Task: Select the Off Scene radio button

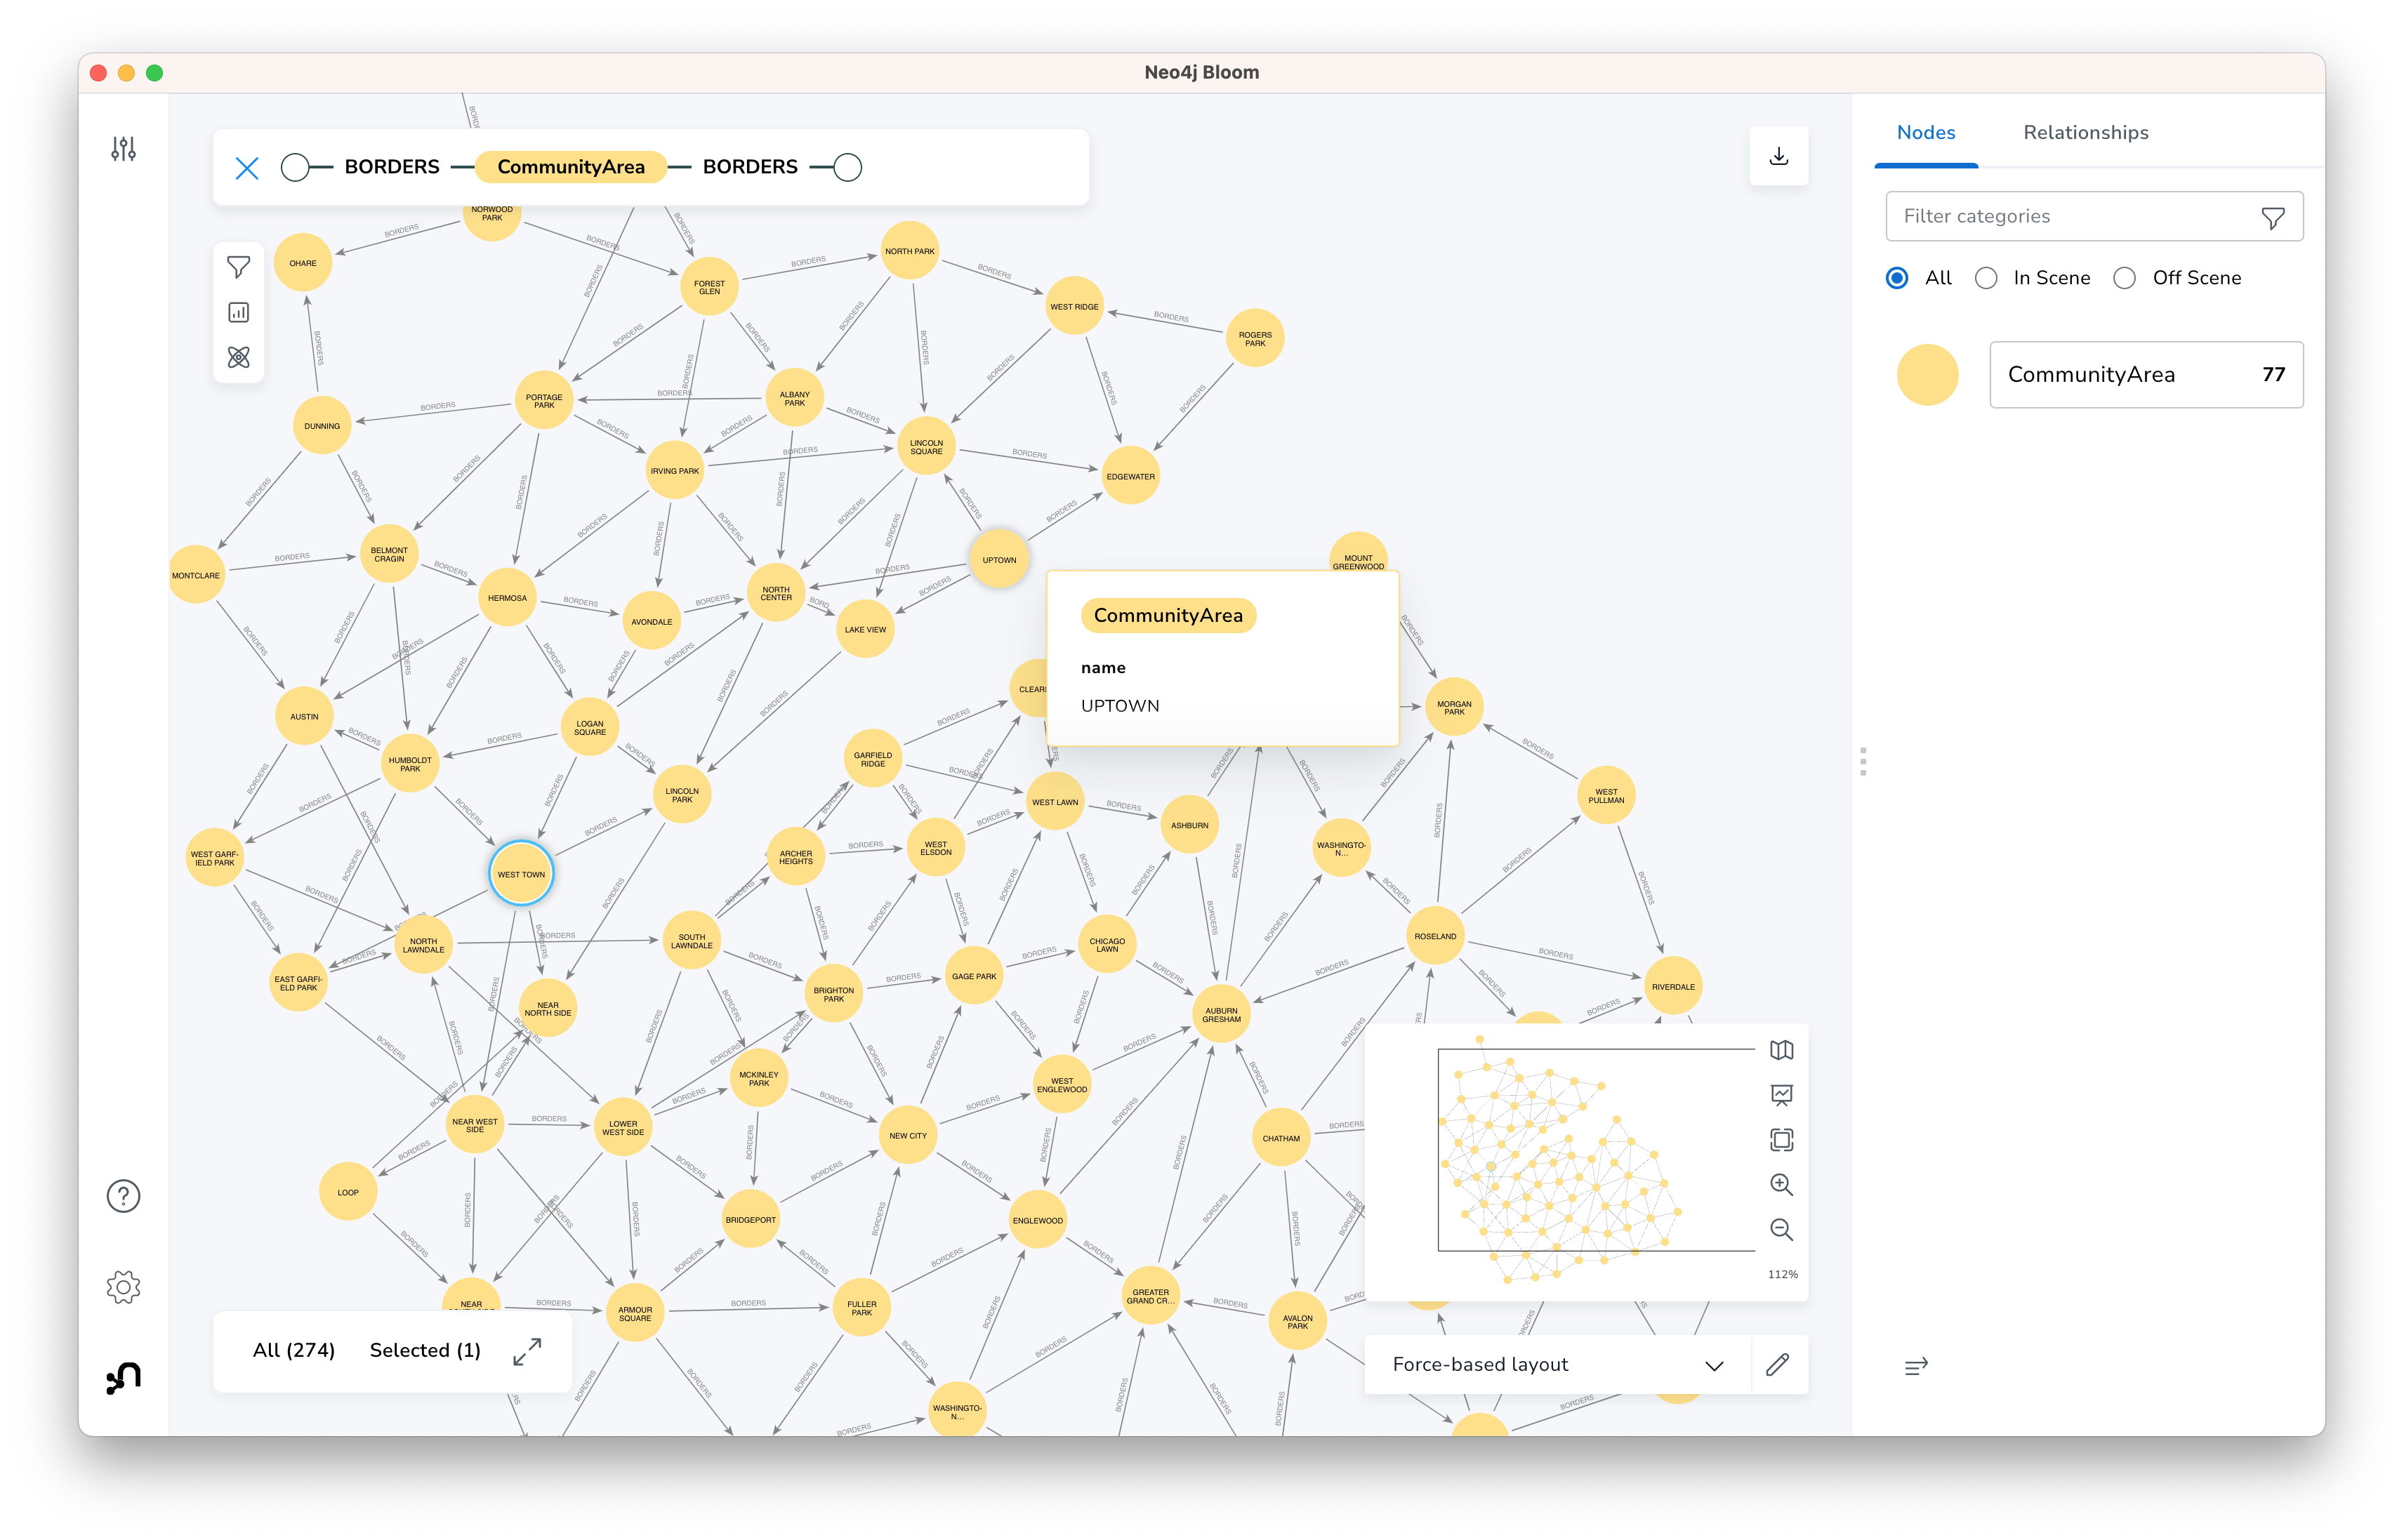Action: tap(2124, 278)
